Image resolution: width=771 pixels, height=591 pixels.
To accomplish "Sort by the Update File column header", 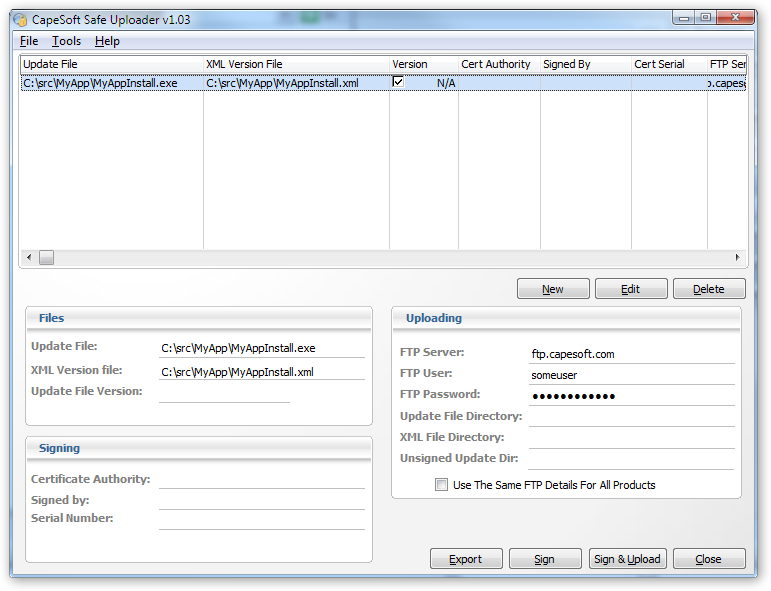I will (x=110, y=64).
